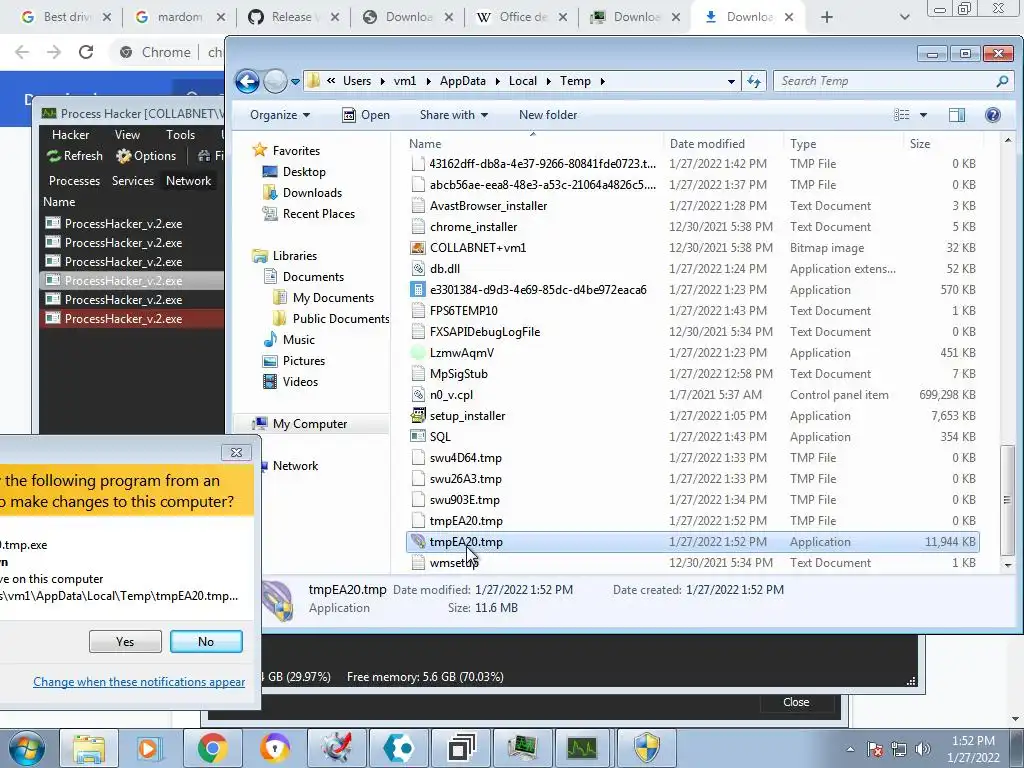Refresh the Temp folder address bar
The width and height of the screenshot is (1024, 768).
(754, 81)
